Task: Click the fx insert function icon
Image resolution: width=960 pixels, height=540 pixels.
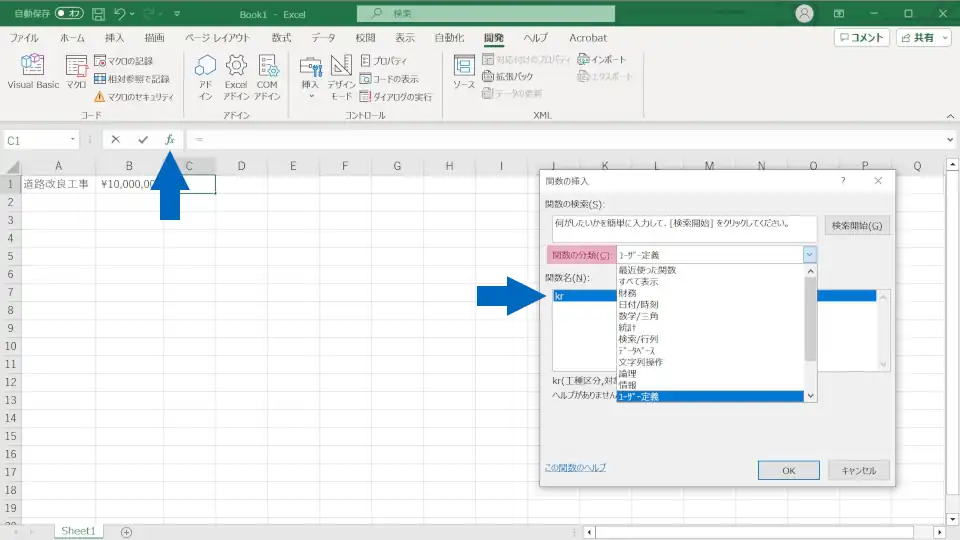Action: tap(170, 140)
